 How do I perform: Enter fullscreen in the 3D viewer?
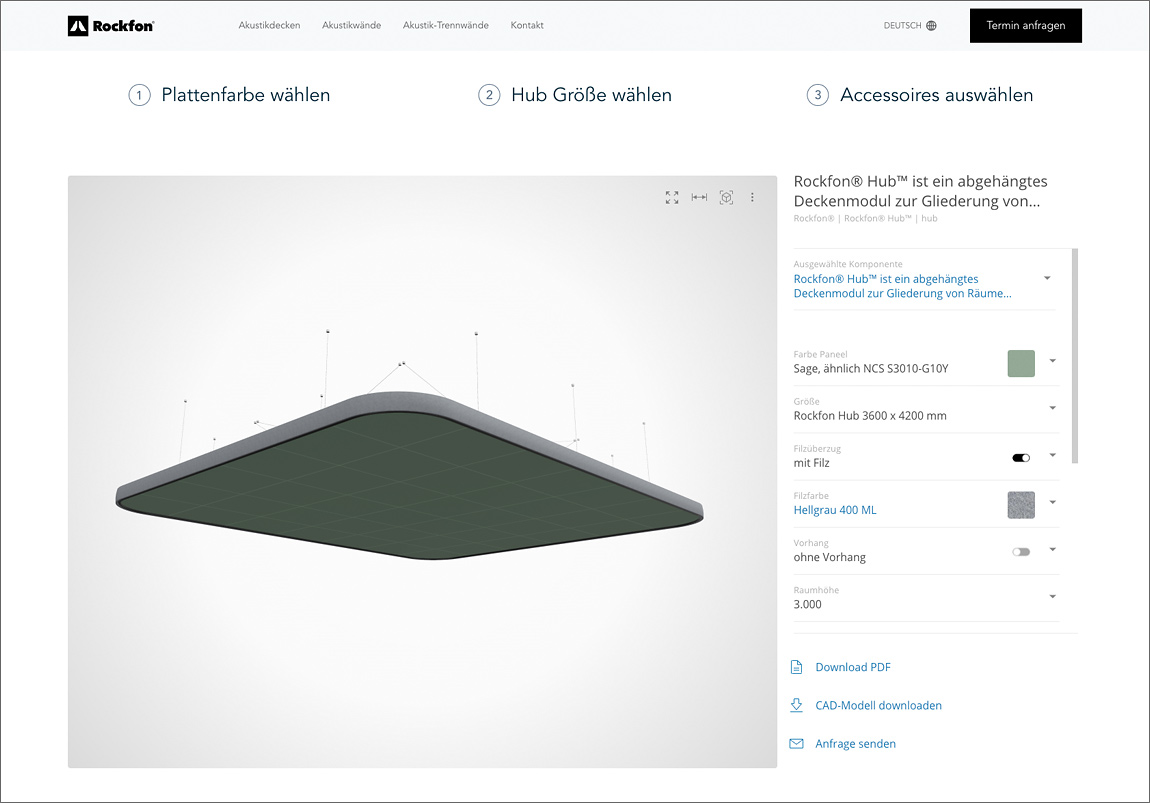(672, 197)
